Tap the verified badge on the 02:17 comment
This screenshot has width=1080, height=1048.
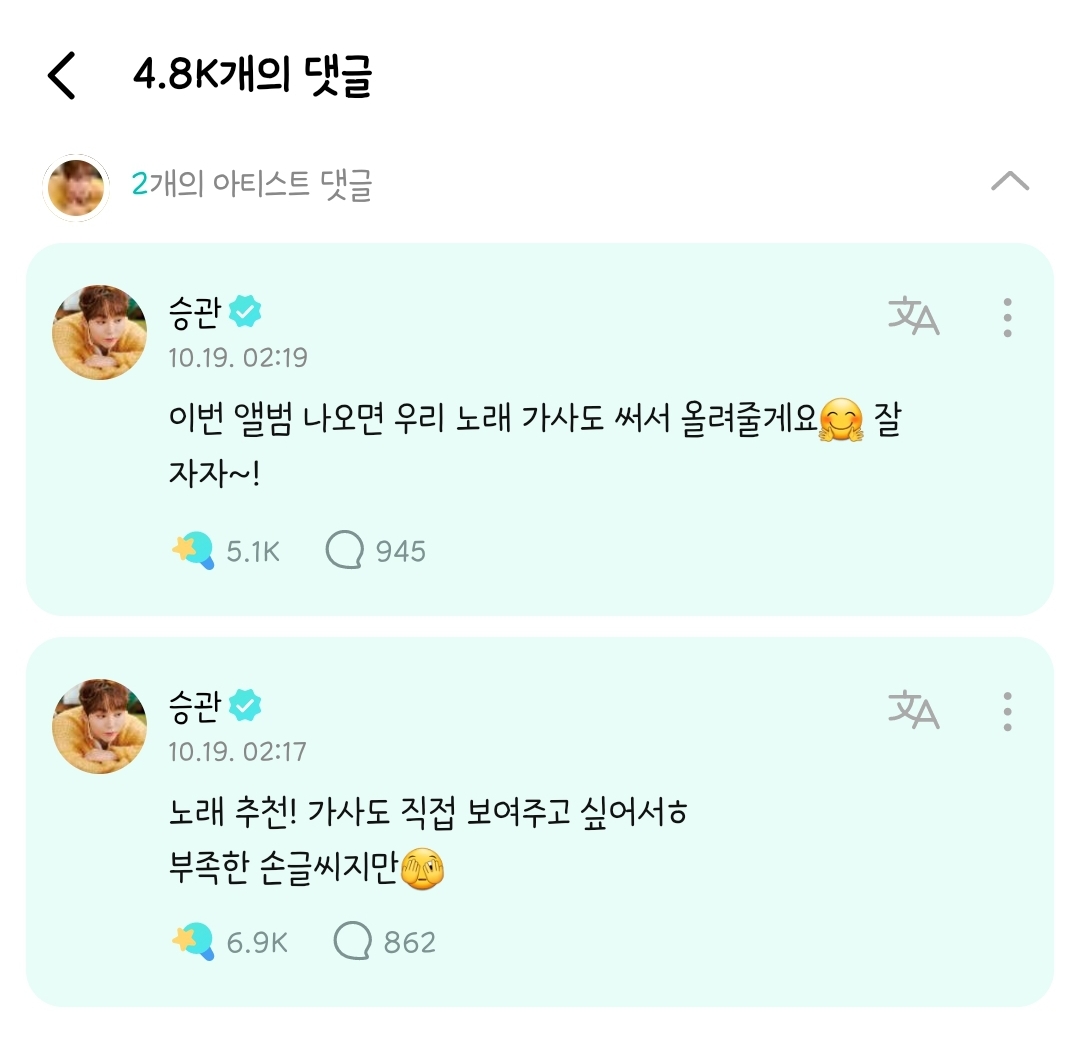click(x=245, y=707)
